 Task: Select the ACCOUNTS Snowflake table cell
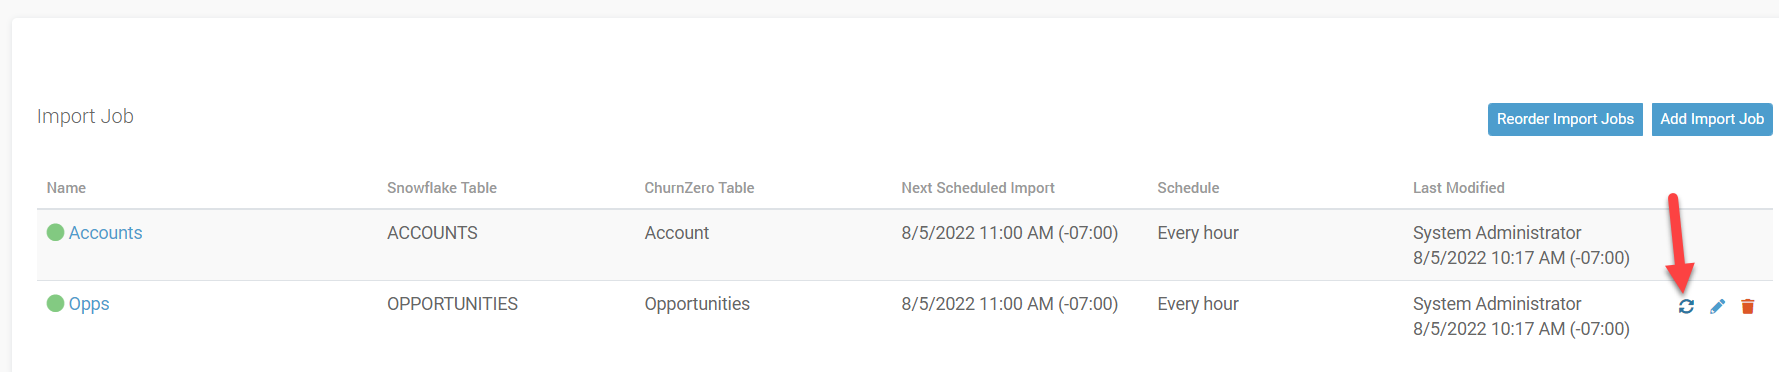point(432,233)
